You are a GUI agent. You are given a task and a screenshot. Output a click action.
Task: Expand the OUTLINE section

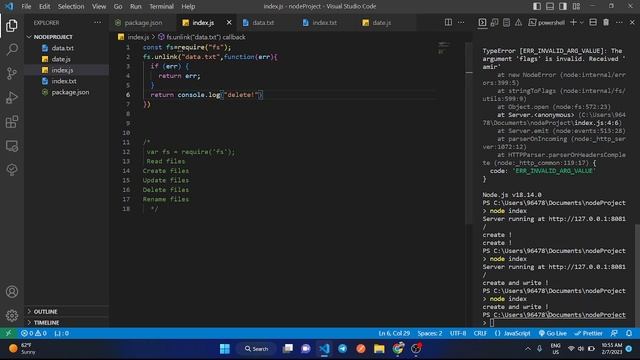click(67, 311)
